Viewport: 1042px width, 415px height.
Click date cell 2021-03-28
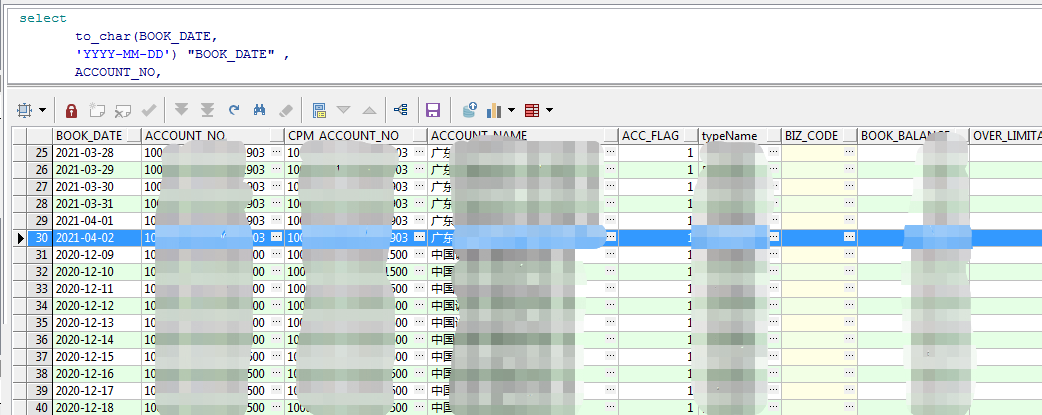click(97, 153)
